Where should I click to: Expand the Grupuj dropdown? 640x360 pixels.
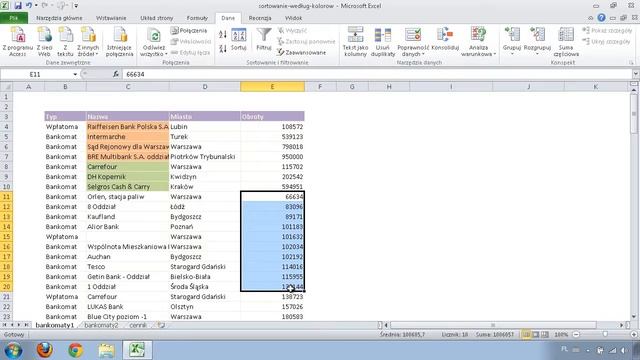[x=512, y=54]
